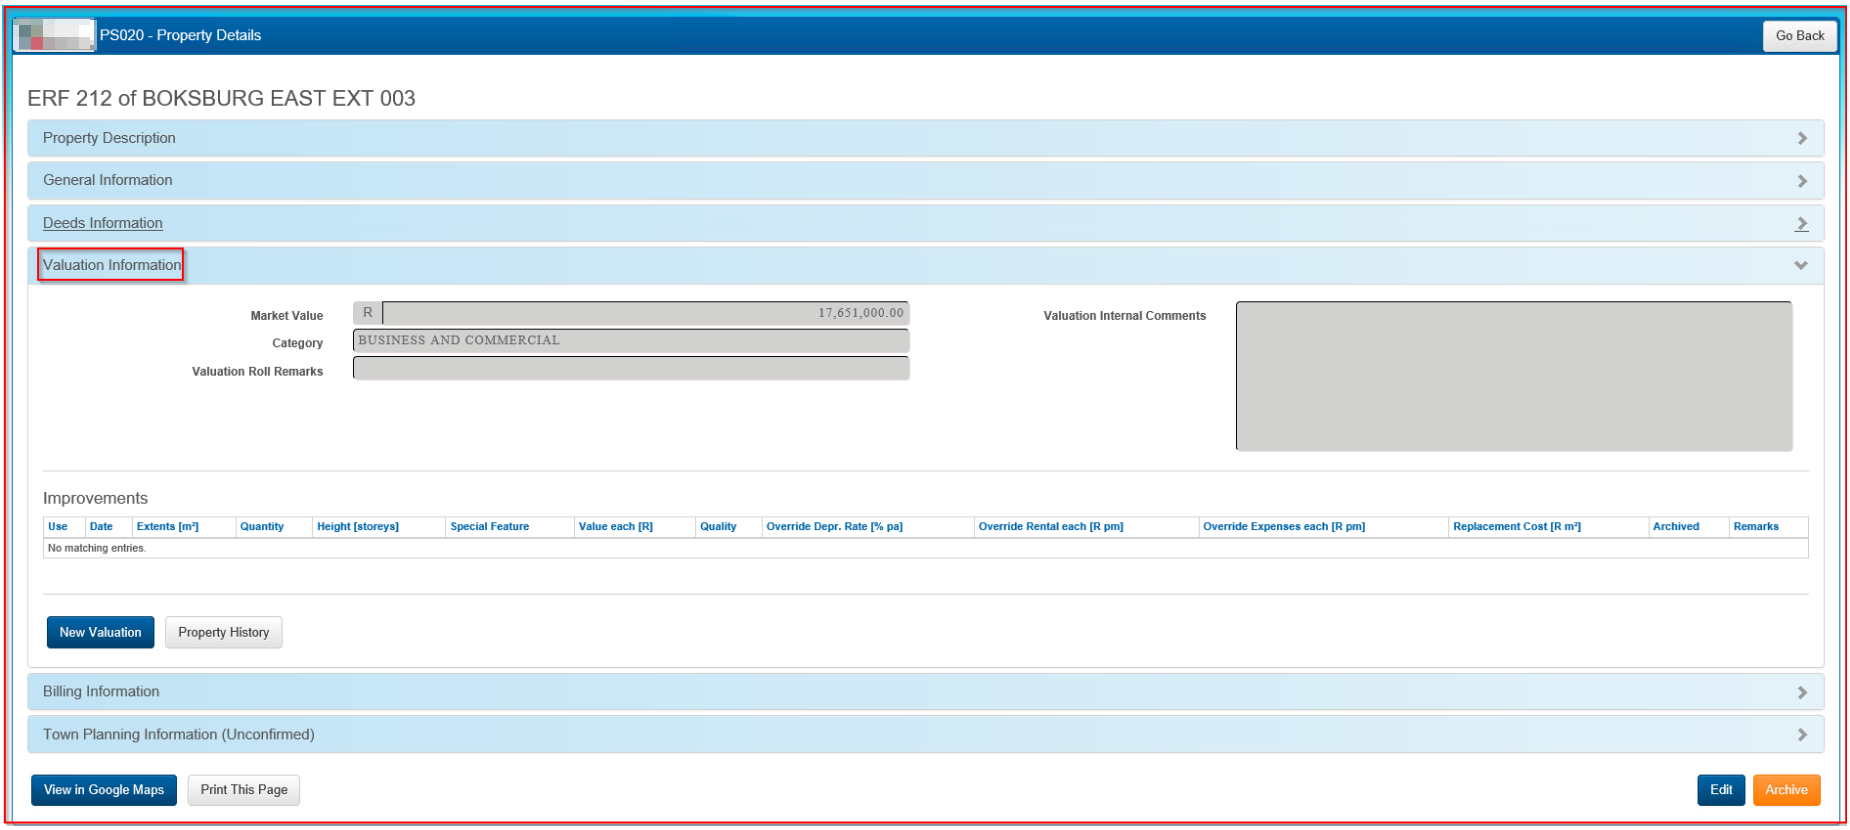Expand the Property Description chevron arrow
This screenshot has width=1850, height=830.
pyautogui.click(x=1801, y=138)
